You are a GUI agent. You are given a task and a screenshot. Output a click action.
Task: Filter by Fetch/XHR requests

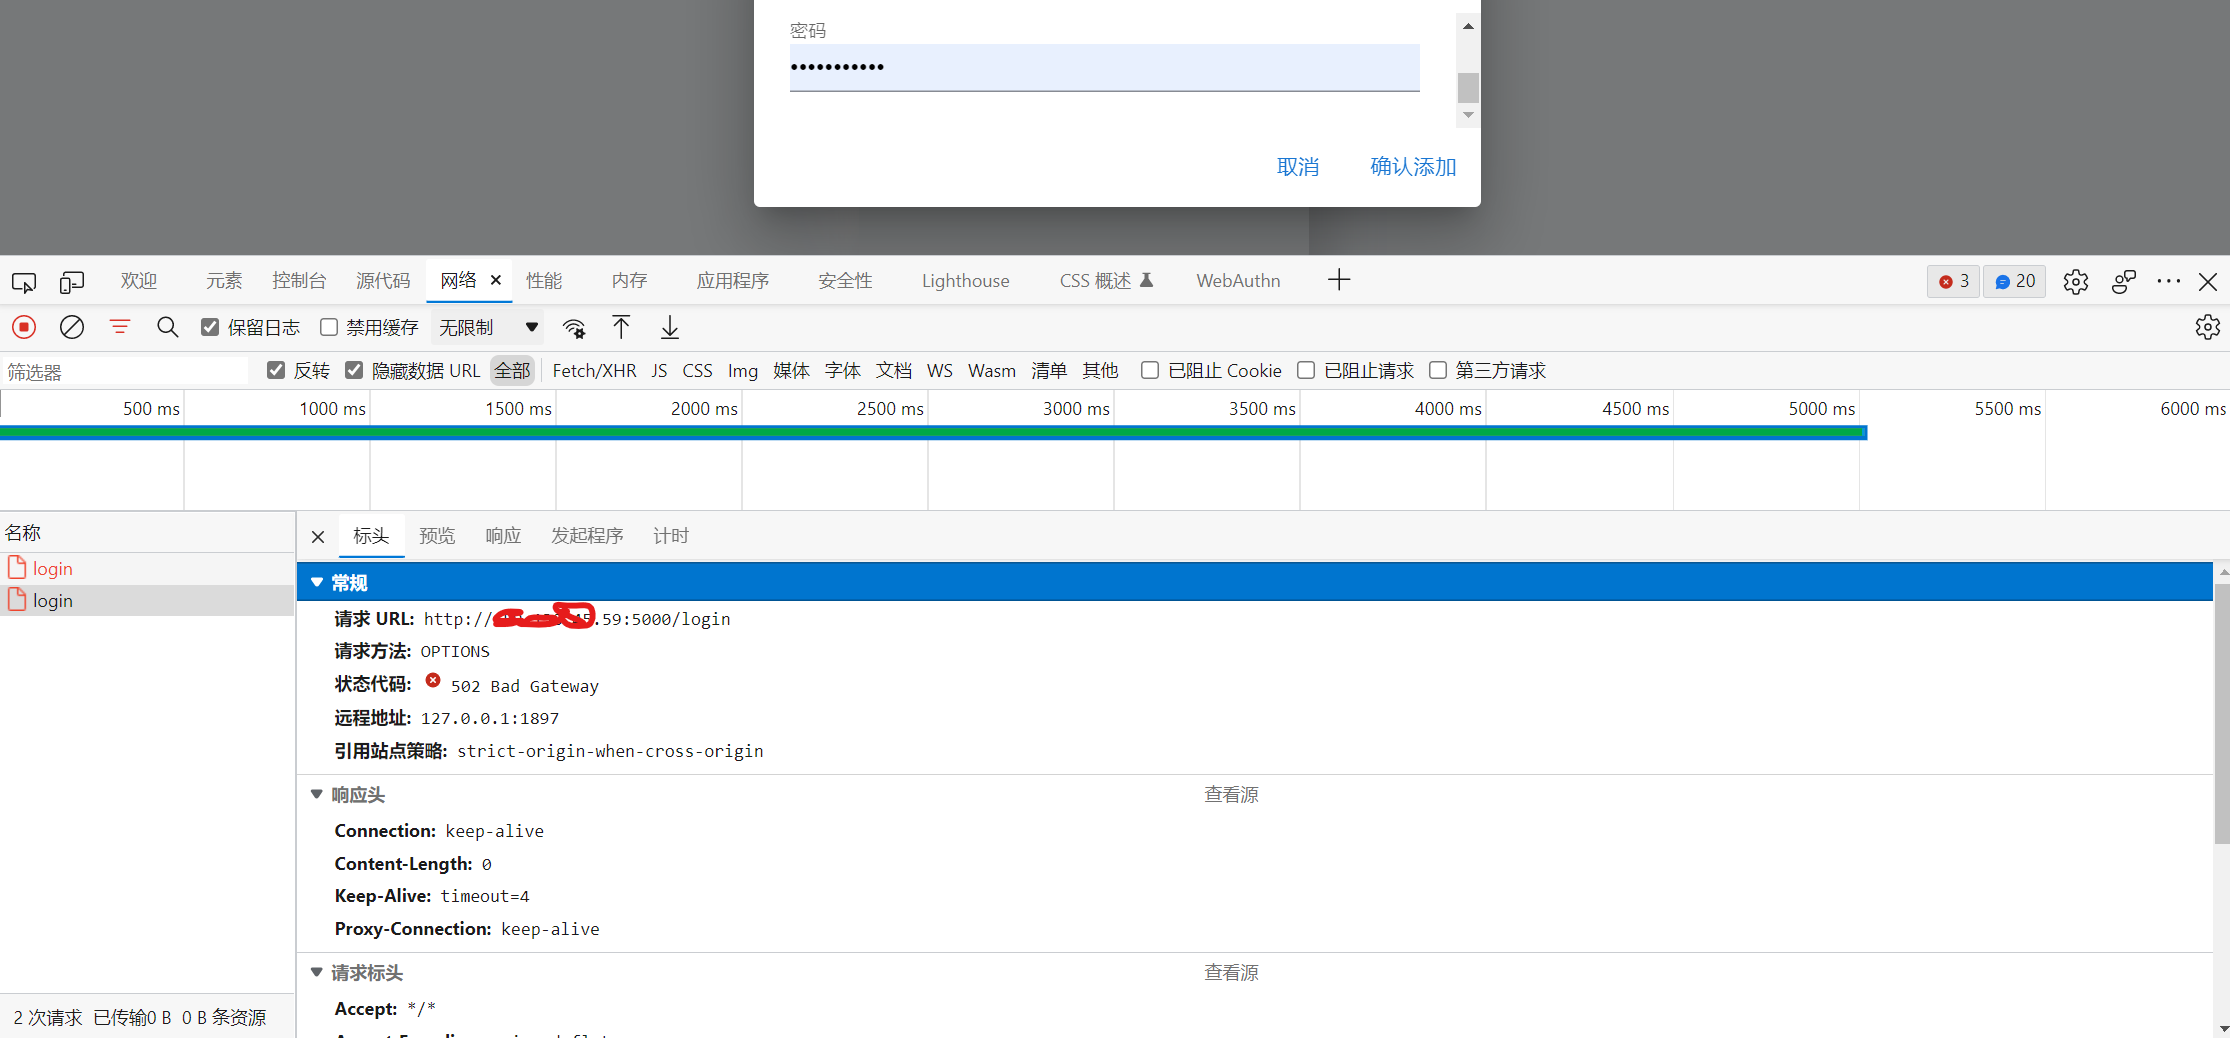click(594, 371)
